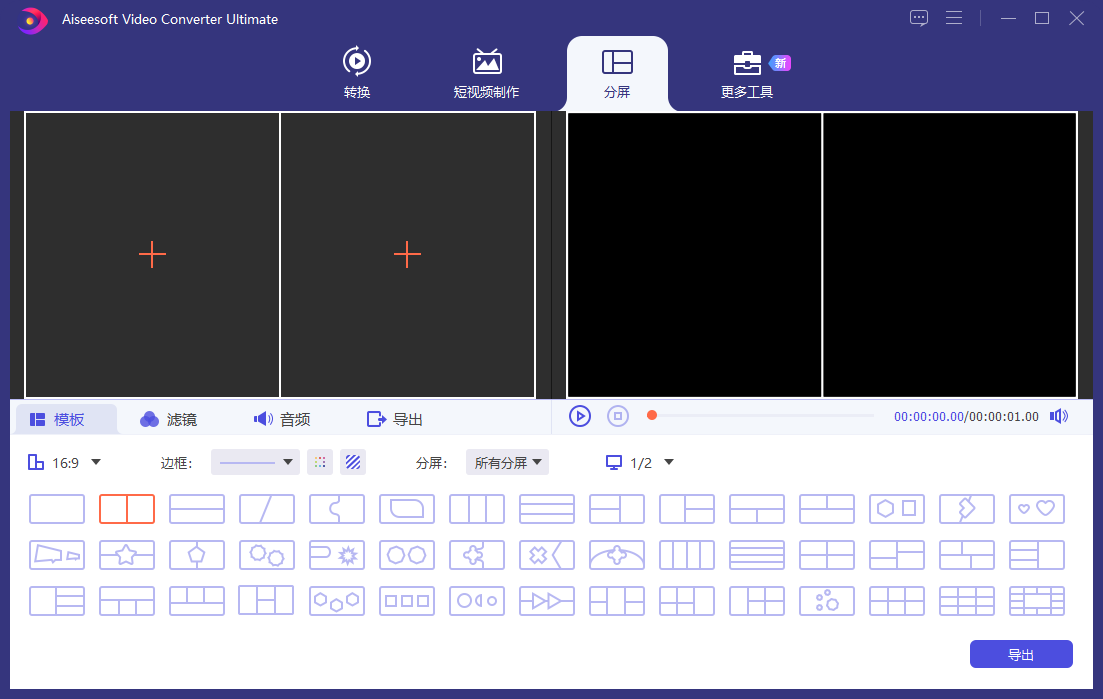
Task: Click the first plus icon to add video
Action: (152, 254)
